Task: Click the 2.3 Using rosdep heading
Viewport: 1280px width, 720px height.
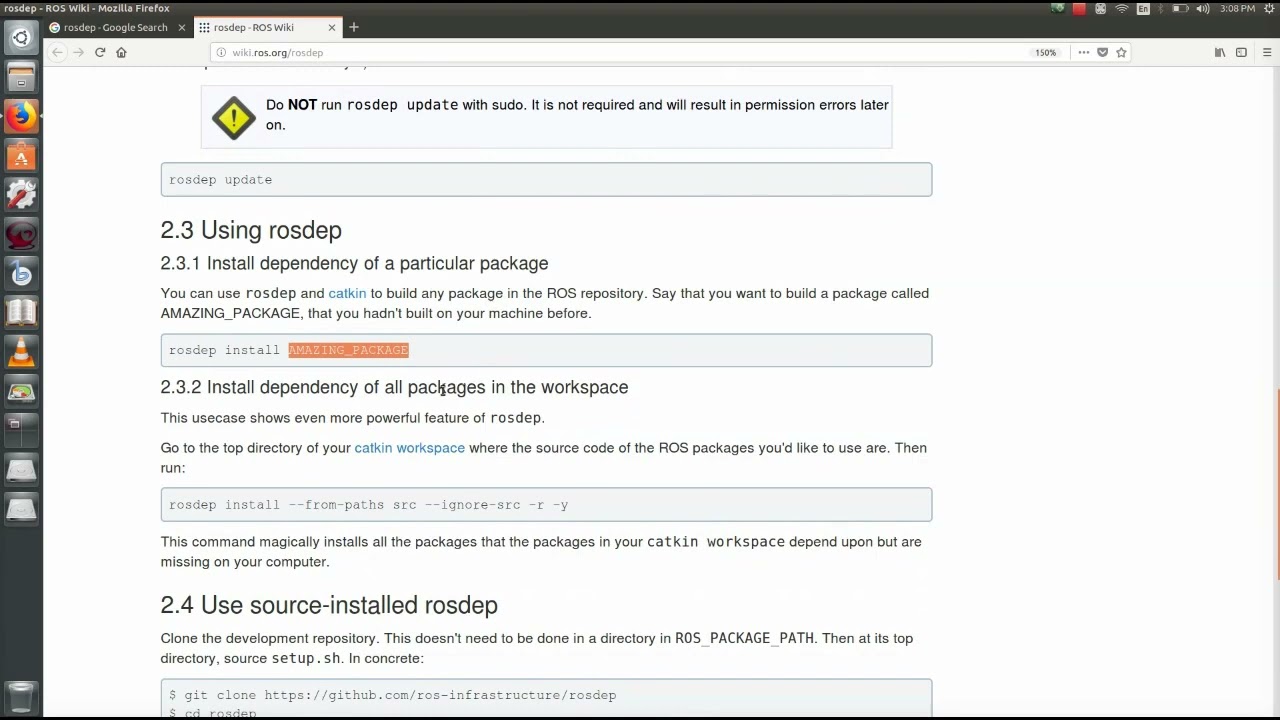Action: tap(251, 230)
